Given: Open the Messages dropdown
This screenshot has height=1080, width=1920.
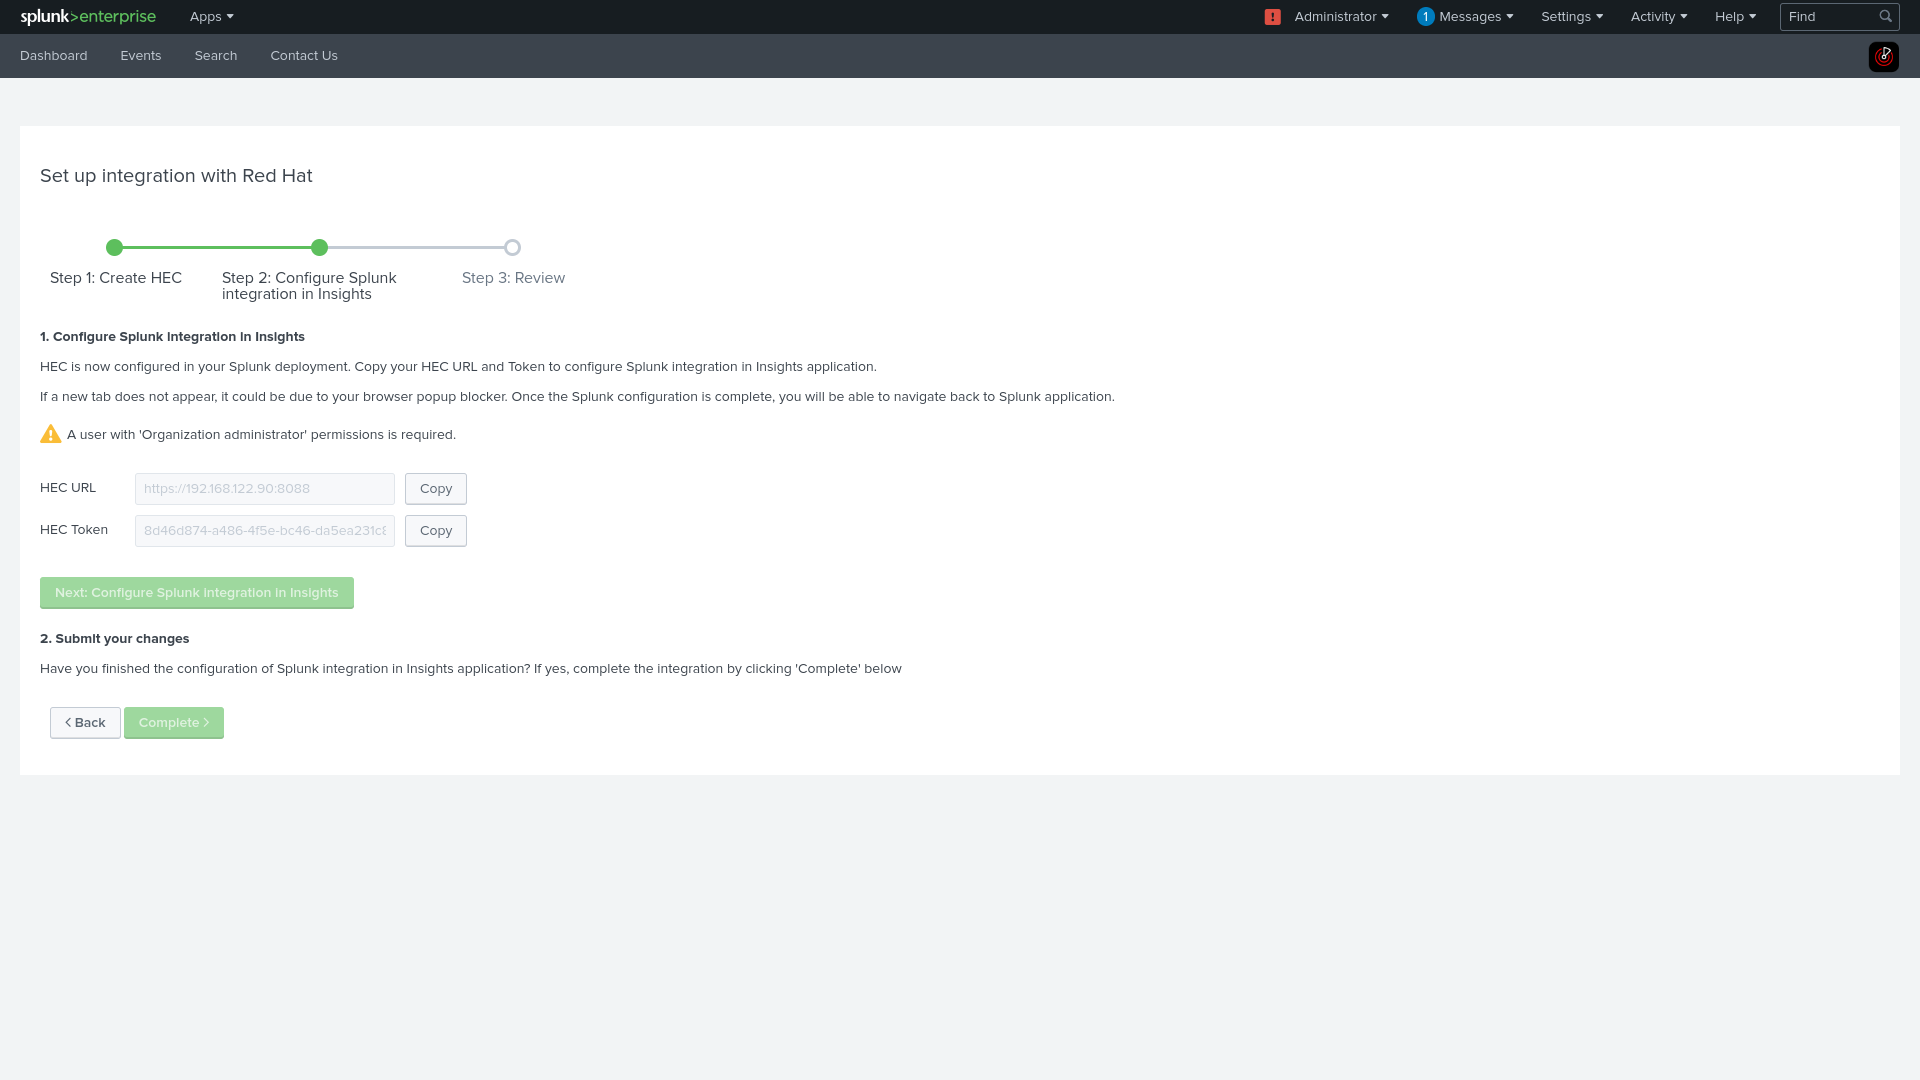Looking at the screenshot, I should pyautogui.click(x=1476, y=17).
